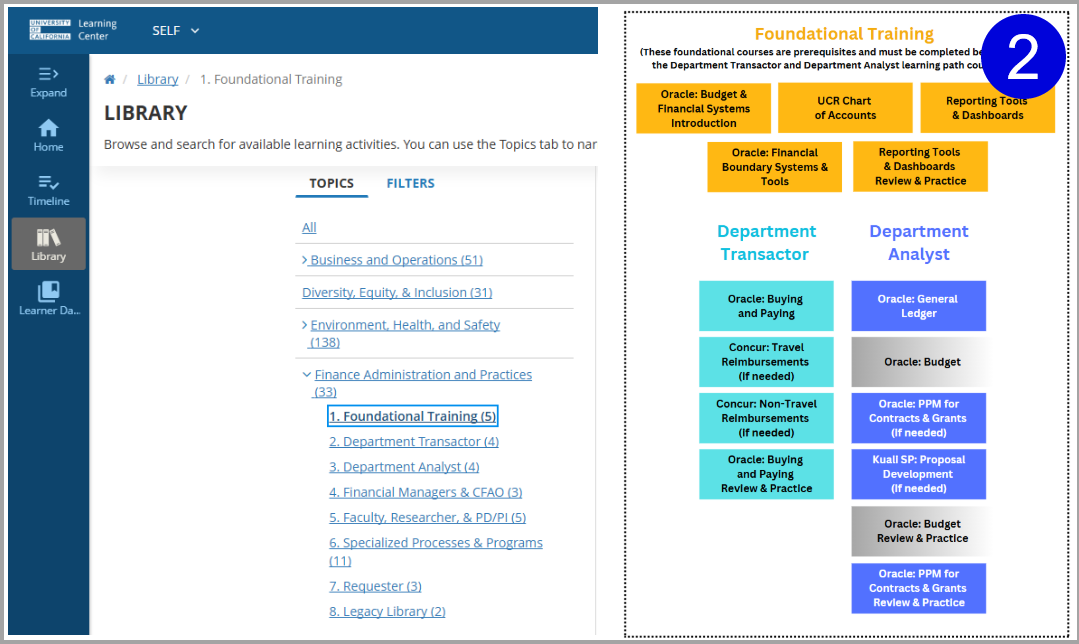Select 8. Legacy Library (2)
Viewport: 1079px width, 644px height.
point(387,611)
